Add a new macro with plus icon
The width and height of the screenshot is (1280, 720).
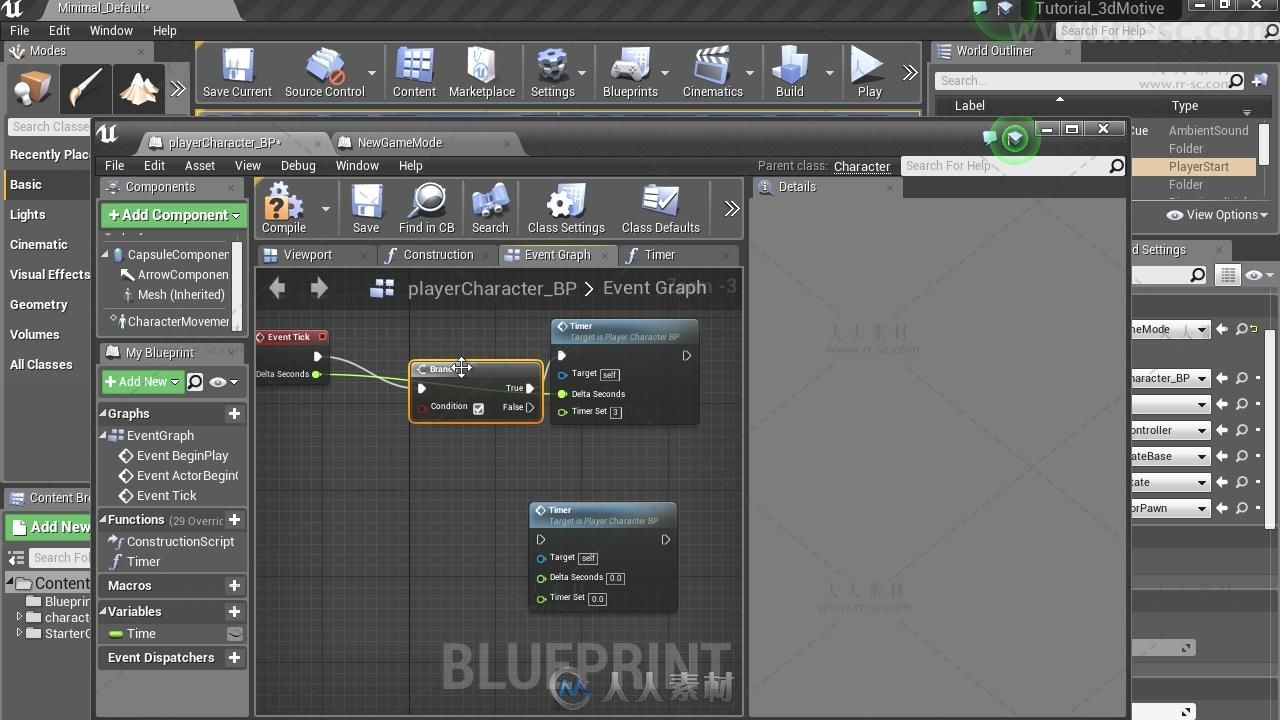pyautogui.click(x=234, y=585)
